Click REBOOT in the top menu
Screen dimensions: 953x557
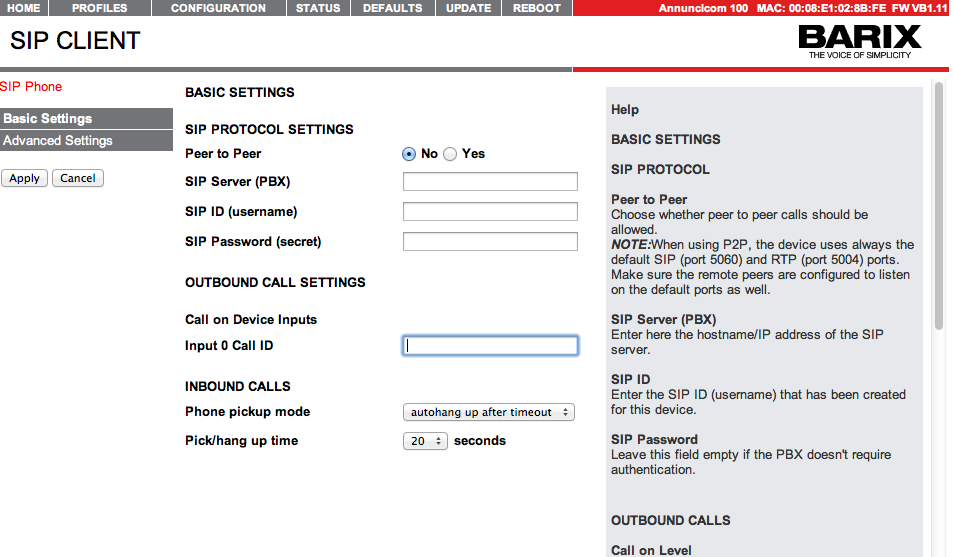point(537,8)
